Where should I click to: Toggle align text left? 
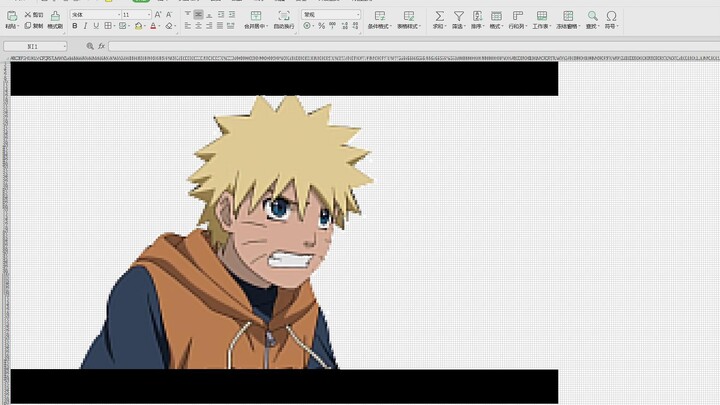188,26
